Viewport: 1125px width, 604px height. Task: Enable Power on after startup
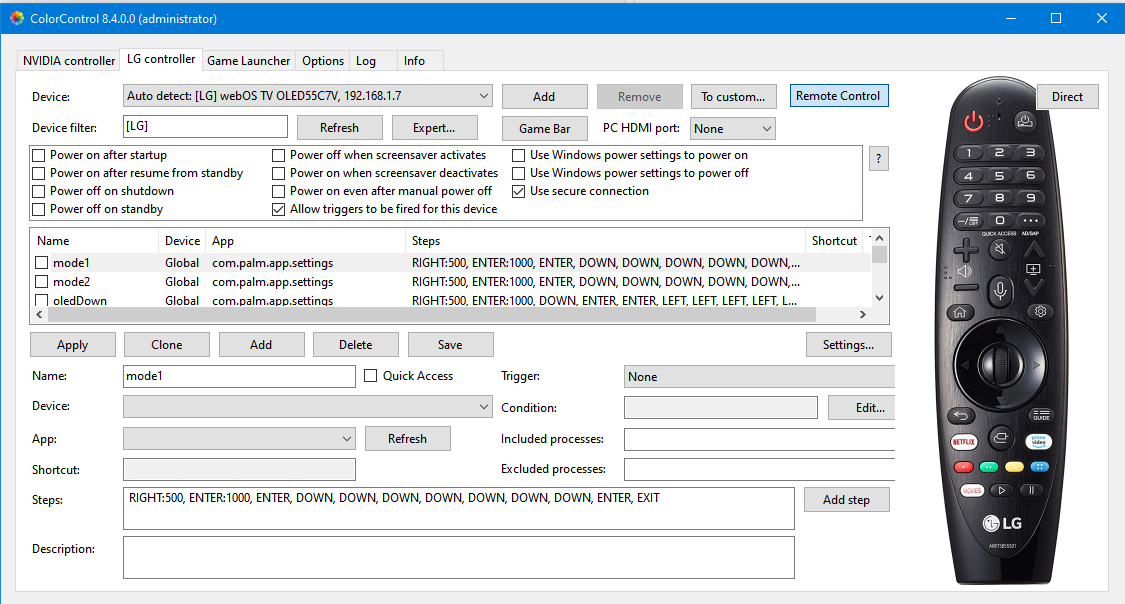click(x=39, y=155)
